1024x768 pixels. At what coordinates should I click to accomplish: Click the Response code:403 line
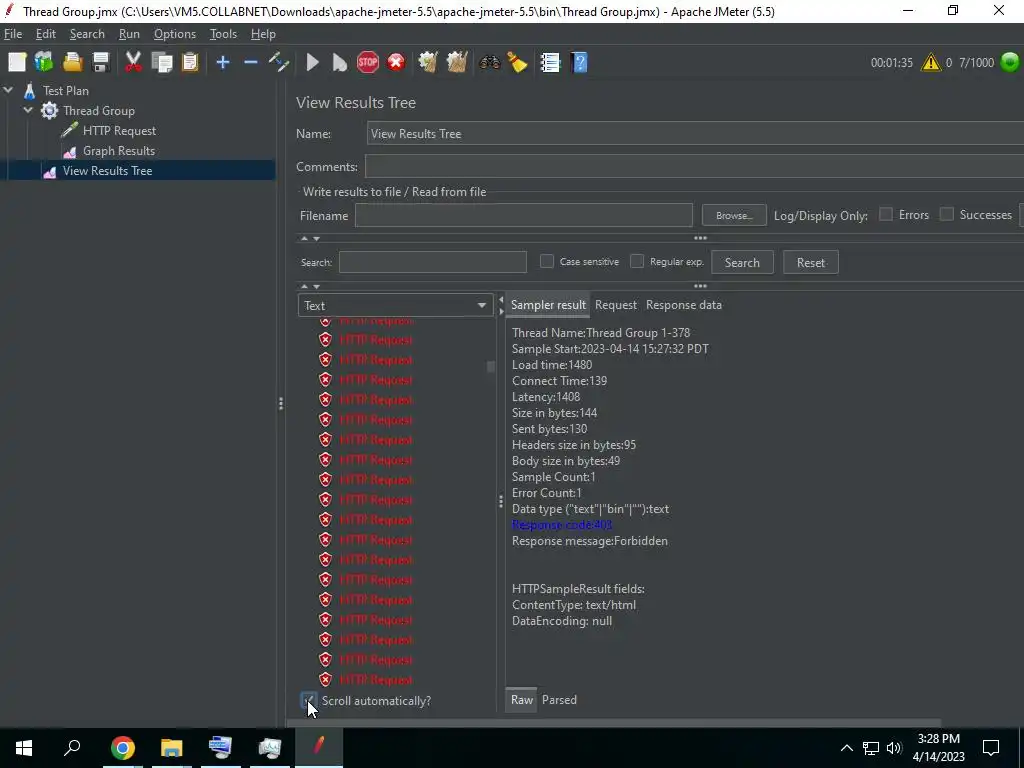[562, 525]
